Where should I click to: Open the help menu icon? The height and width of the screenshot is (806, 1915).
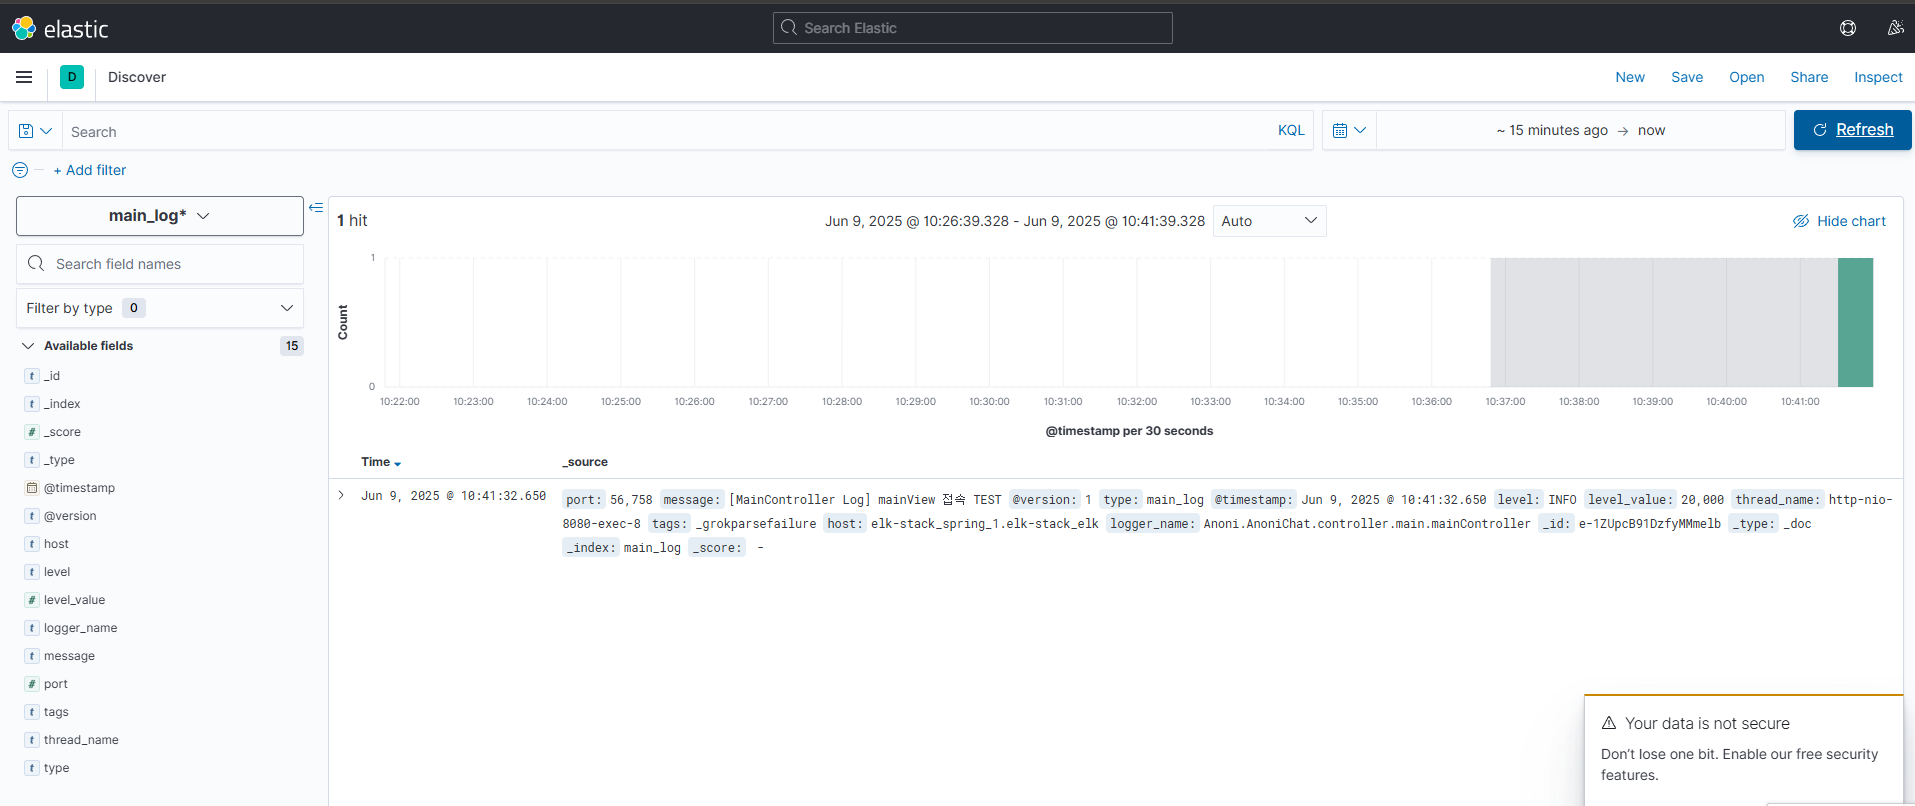pyautogui.click(x=1848, y=28)
